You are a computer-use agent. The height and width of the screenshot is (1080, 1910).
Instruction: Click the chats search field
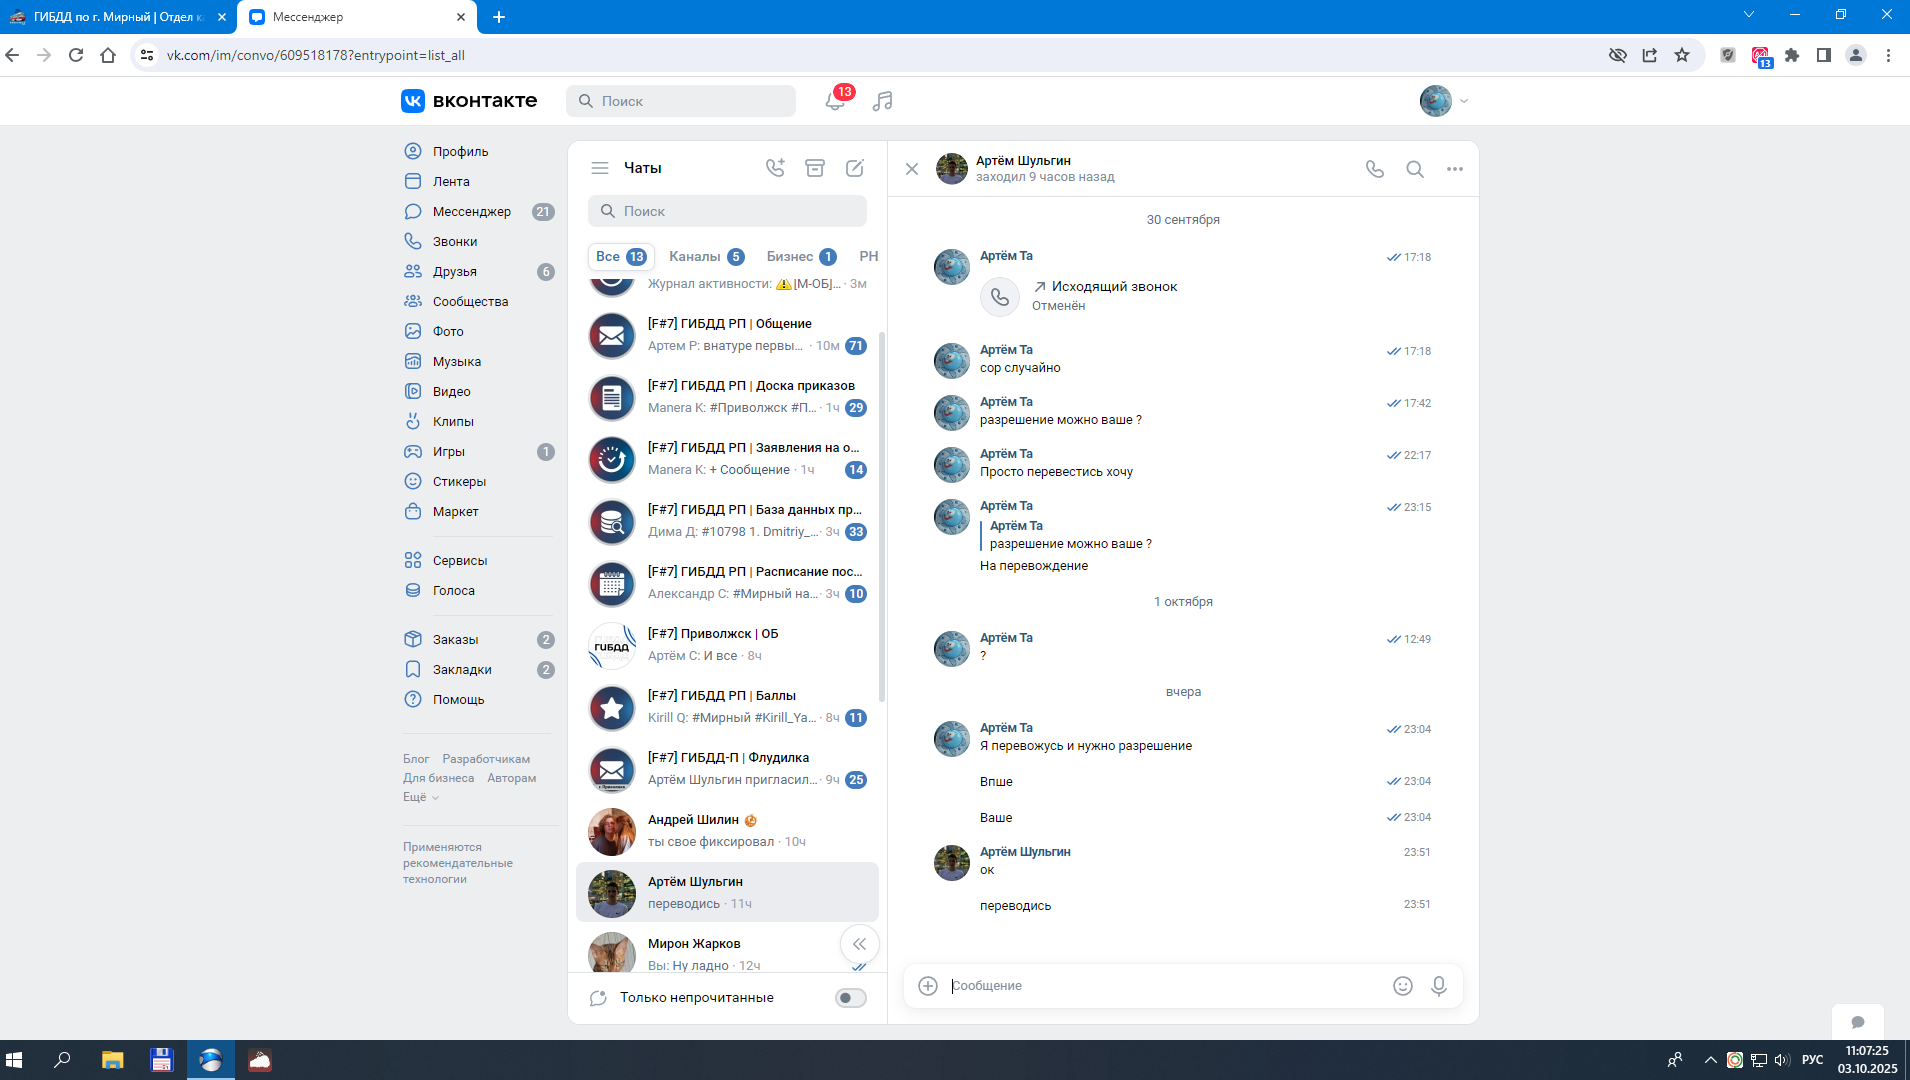point(727,211)
